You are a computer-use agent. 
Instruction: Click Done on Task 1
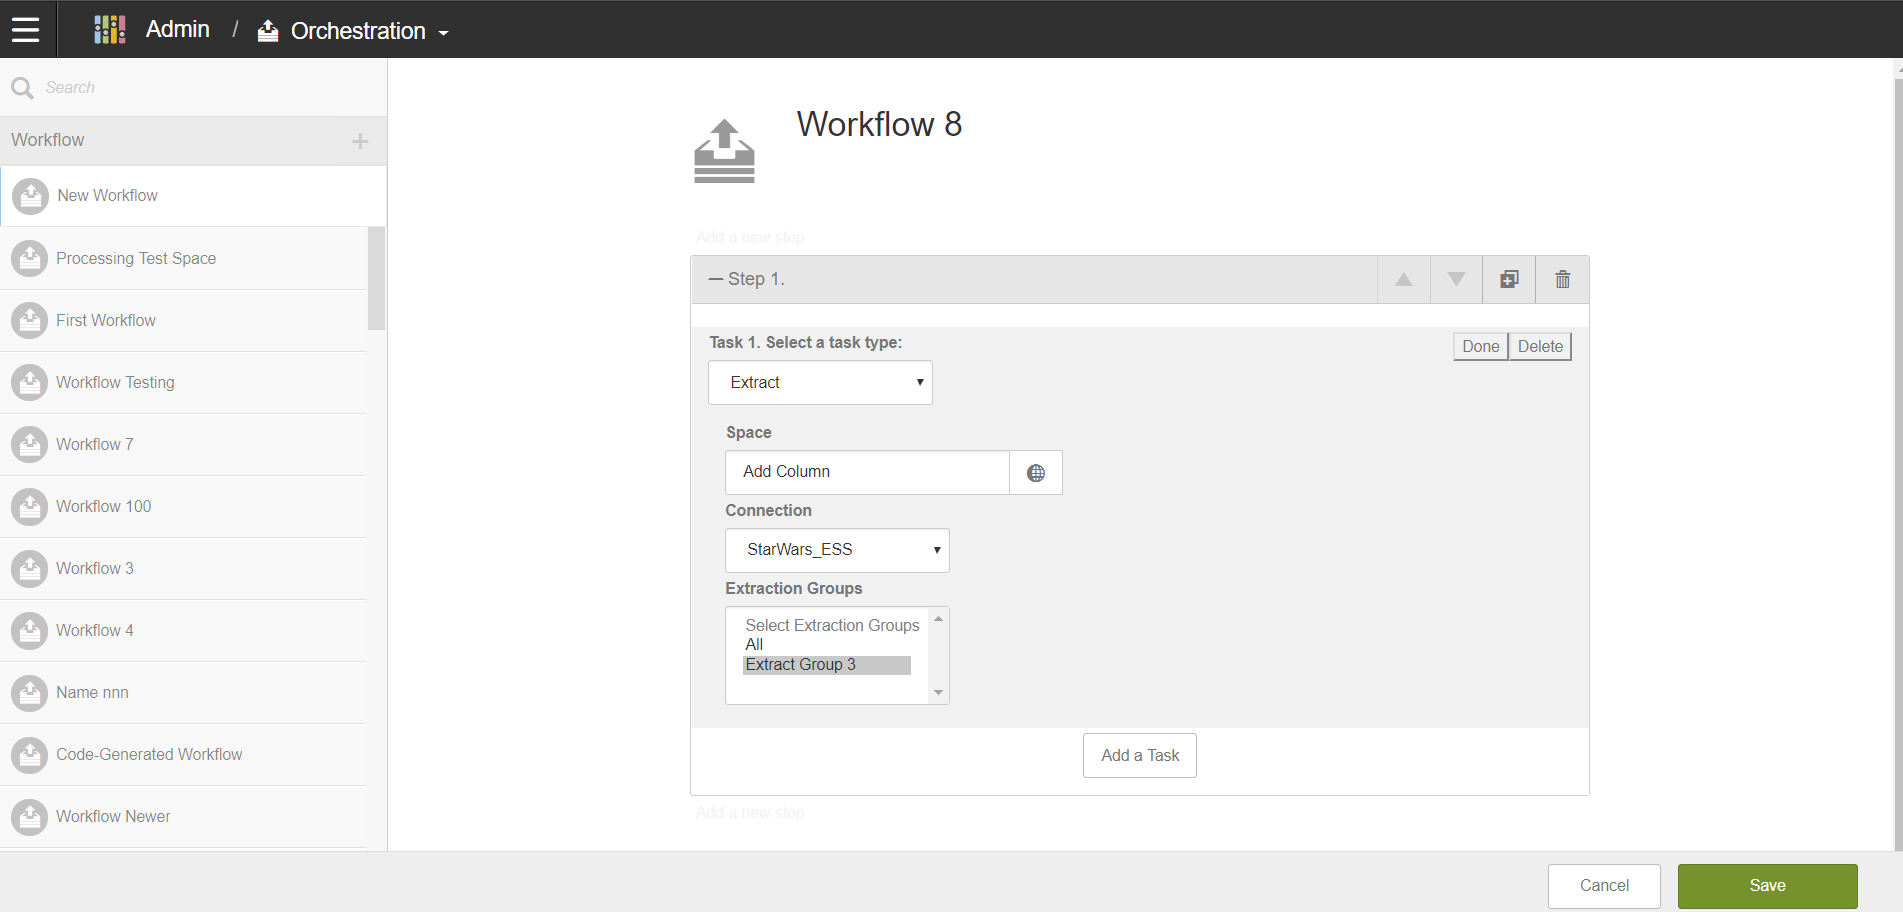1480,347
